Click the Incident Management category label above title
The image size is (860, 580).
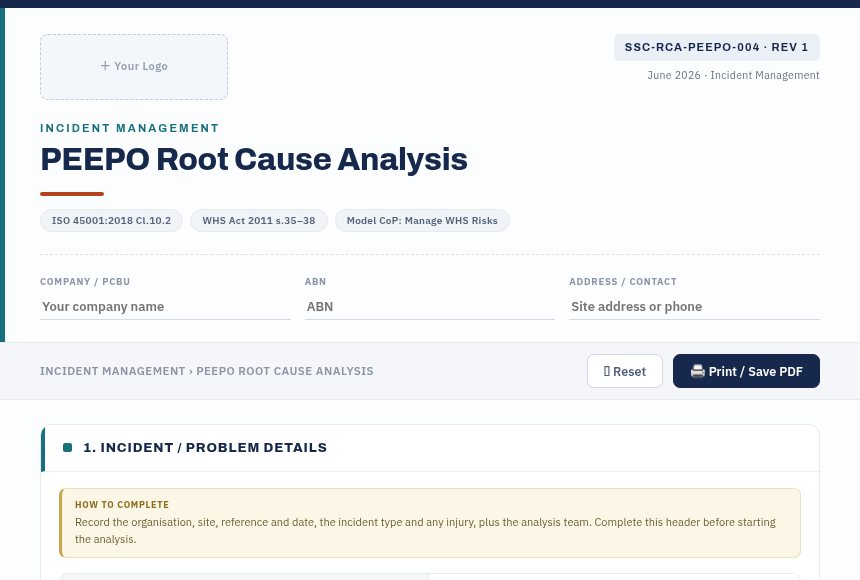[129, 128]
